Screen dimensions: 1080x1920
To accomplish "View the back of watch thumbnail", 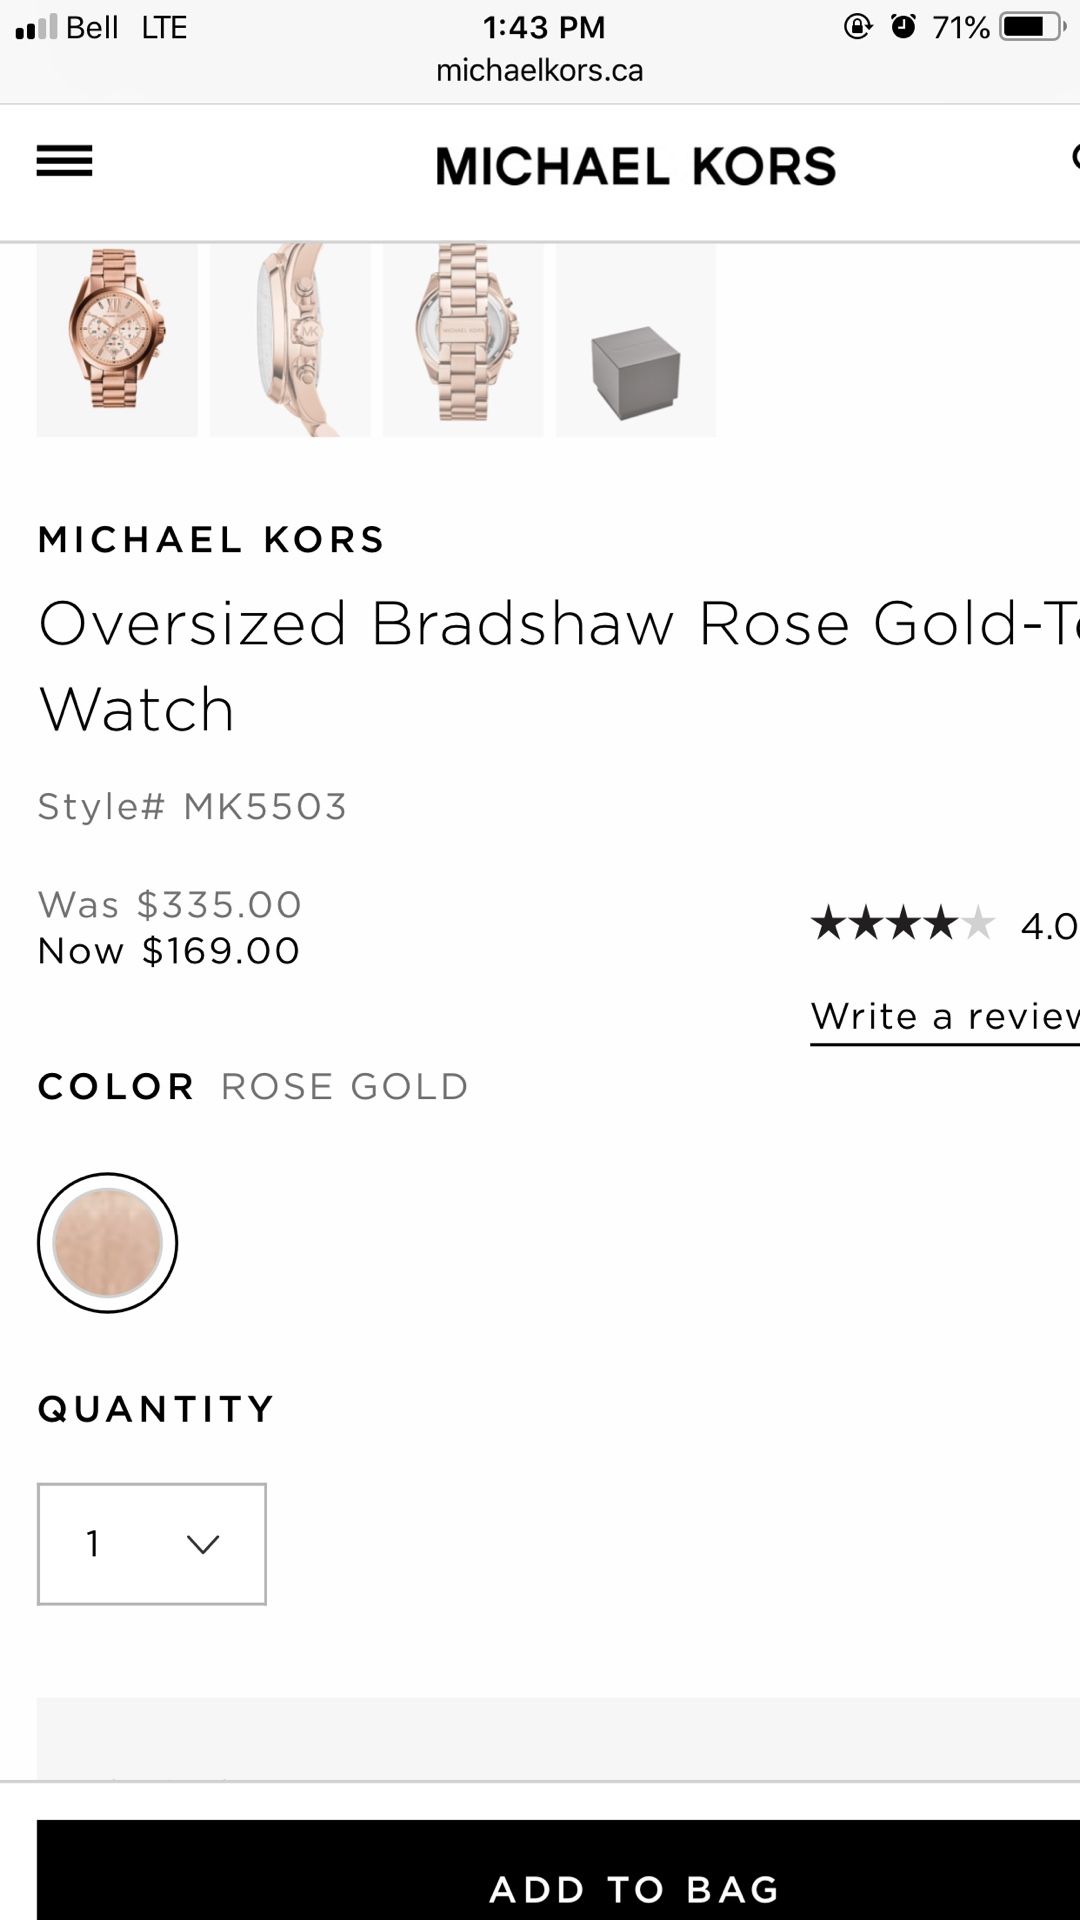I will [x=463, y=340].
